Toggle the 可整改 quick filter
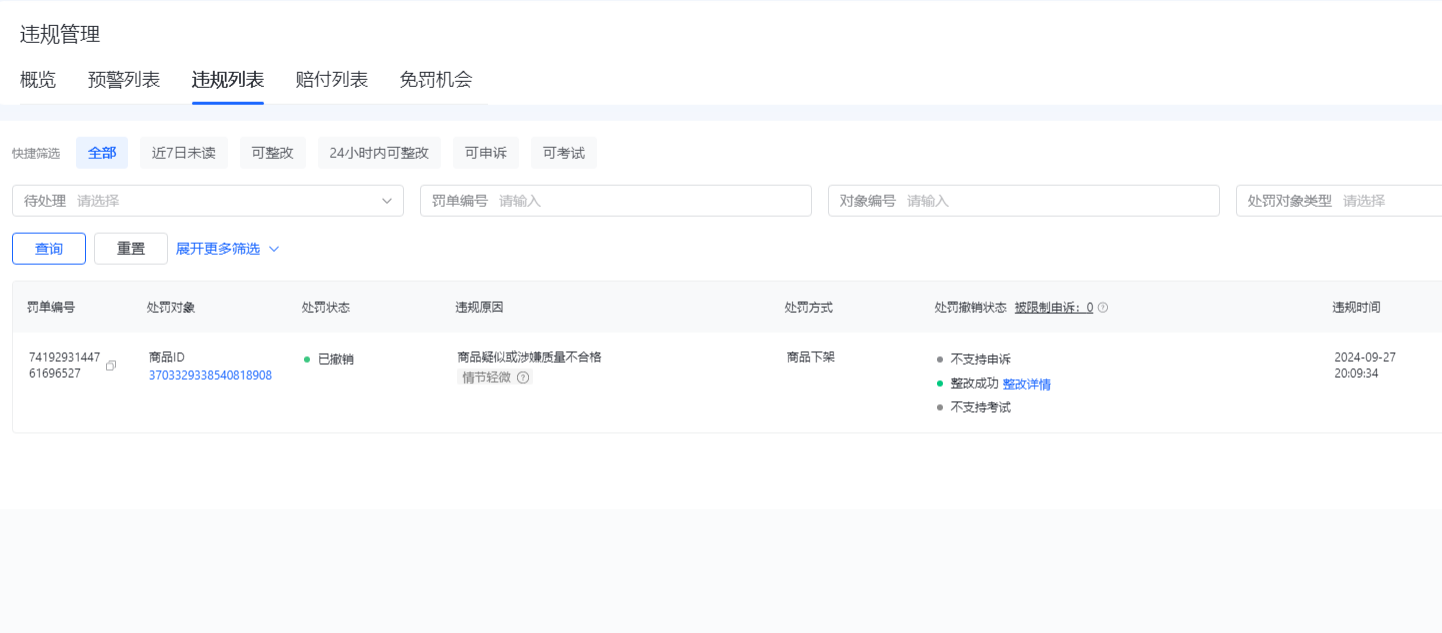The height and width of the screenshot is (633, 1442). tap(273, 153)
